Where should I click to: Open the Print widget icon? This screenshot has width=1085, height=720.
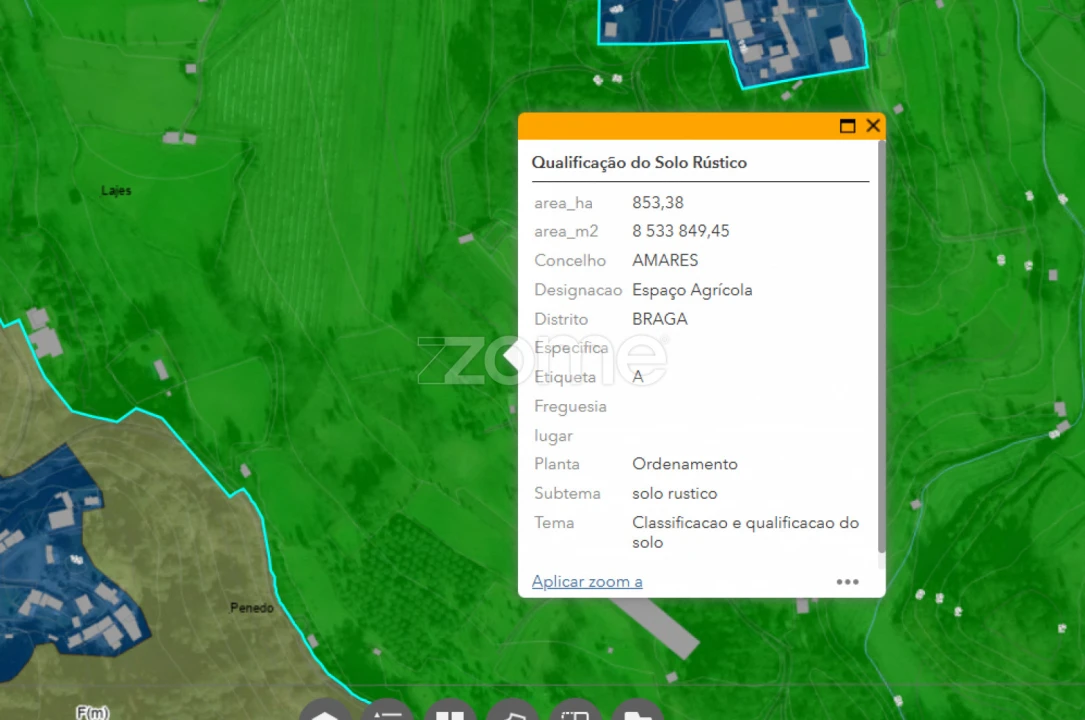pos(637,713)
